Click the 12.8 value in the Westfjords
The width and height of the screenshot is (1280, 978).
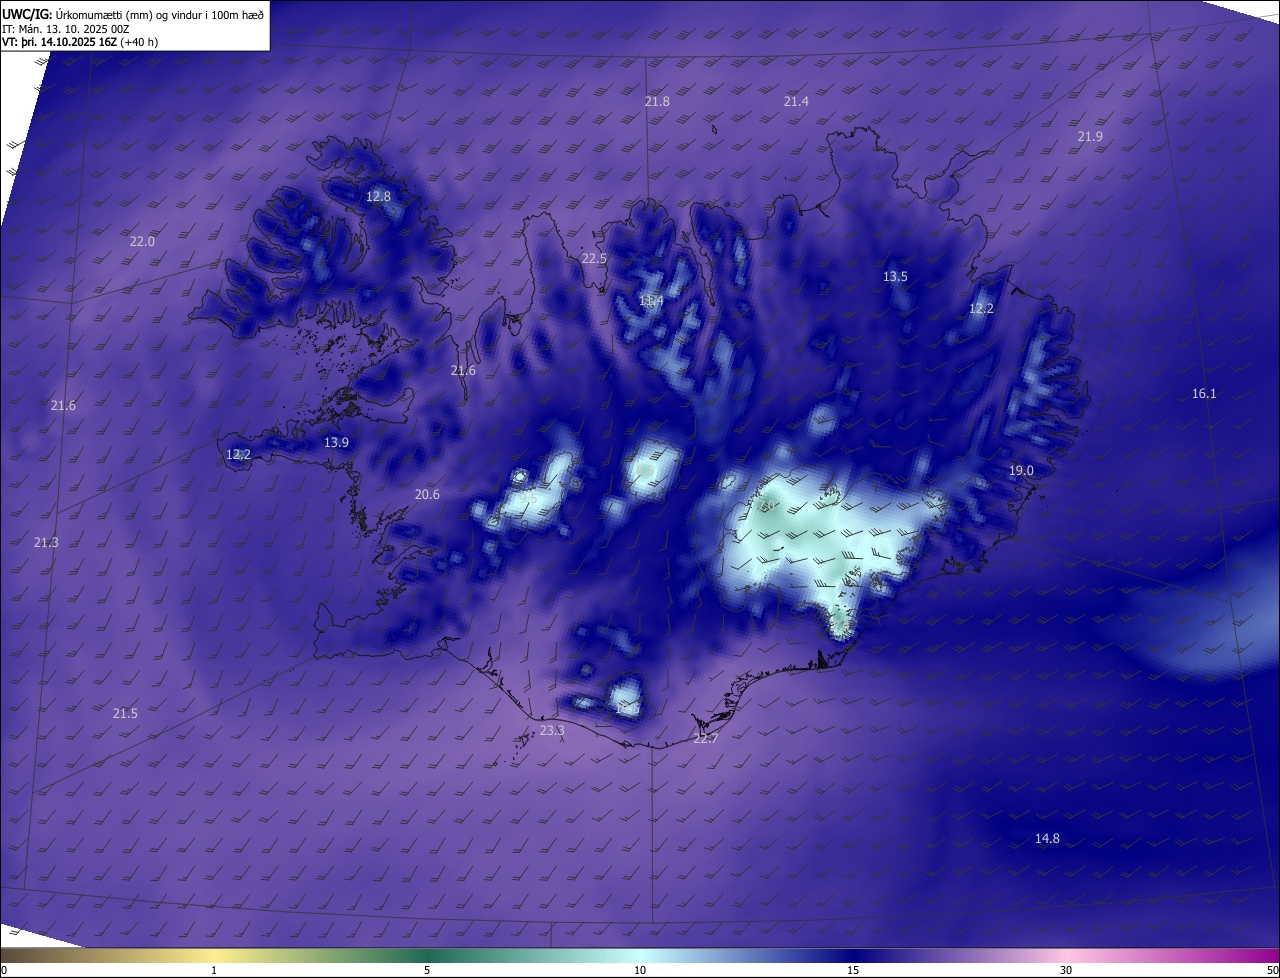click(x=378, y=196)
